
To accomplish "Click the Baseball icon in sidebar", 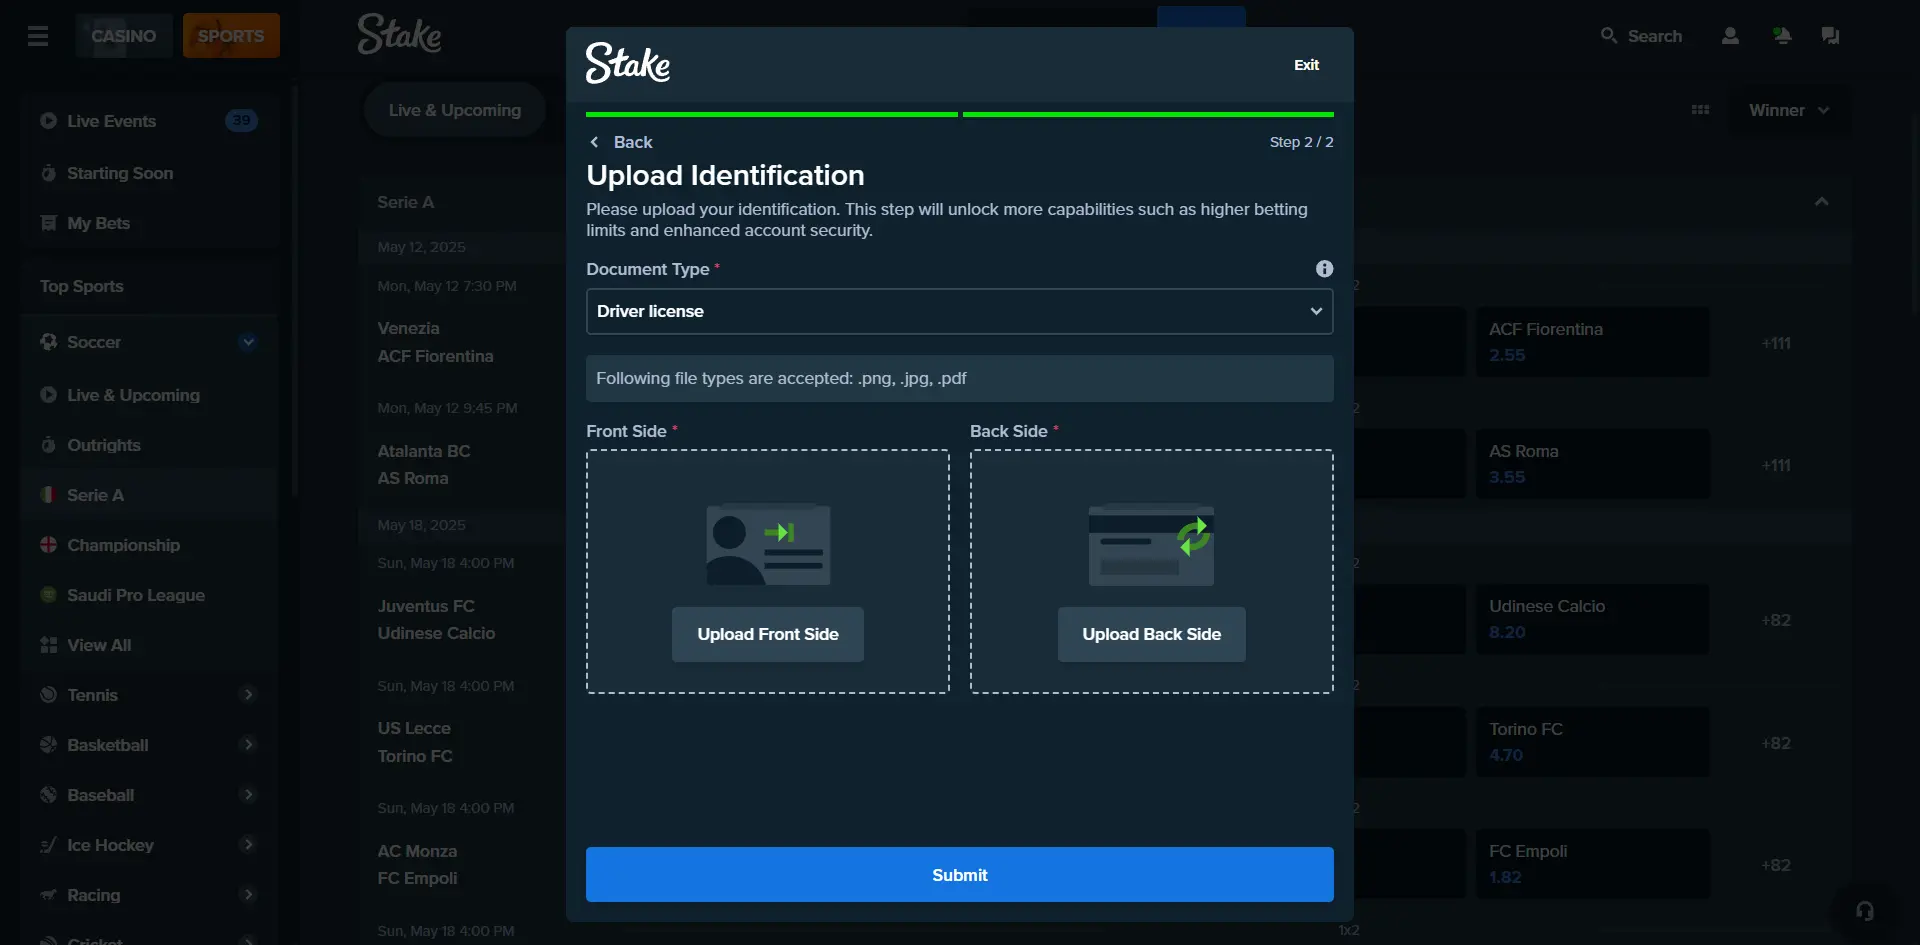I will pyautogui.click(x=48, y=795).
